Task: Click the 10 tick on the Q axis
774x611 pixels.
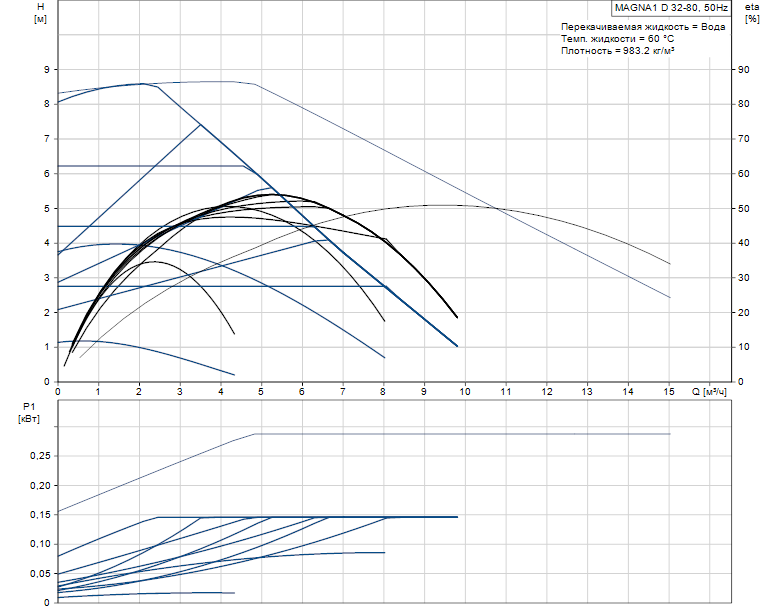Action: [x=464, y=392]
